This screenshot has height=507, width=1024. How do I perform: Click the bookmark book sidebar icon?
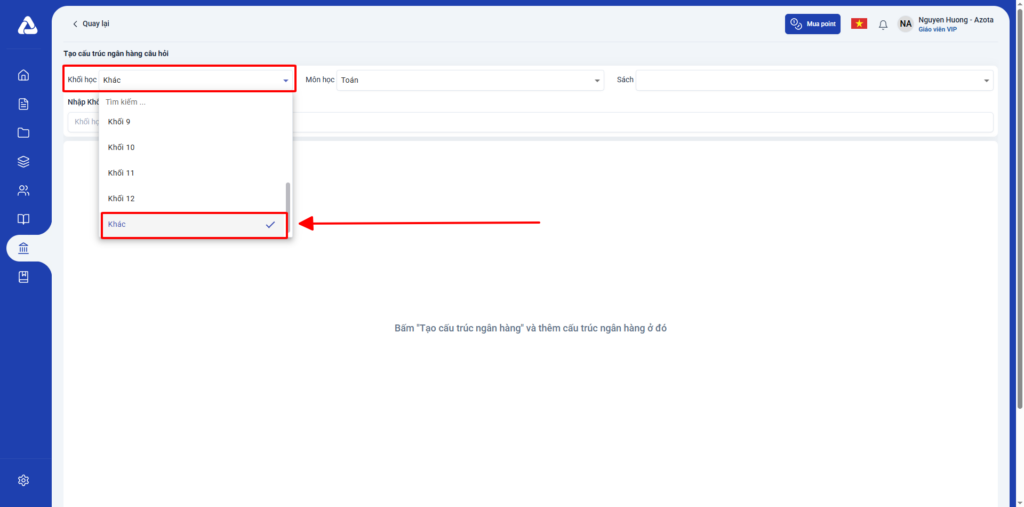click(x=24, y=277)
